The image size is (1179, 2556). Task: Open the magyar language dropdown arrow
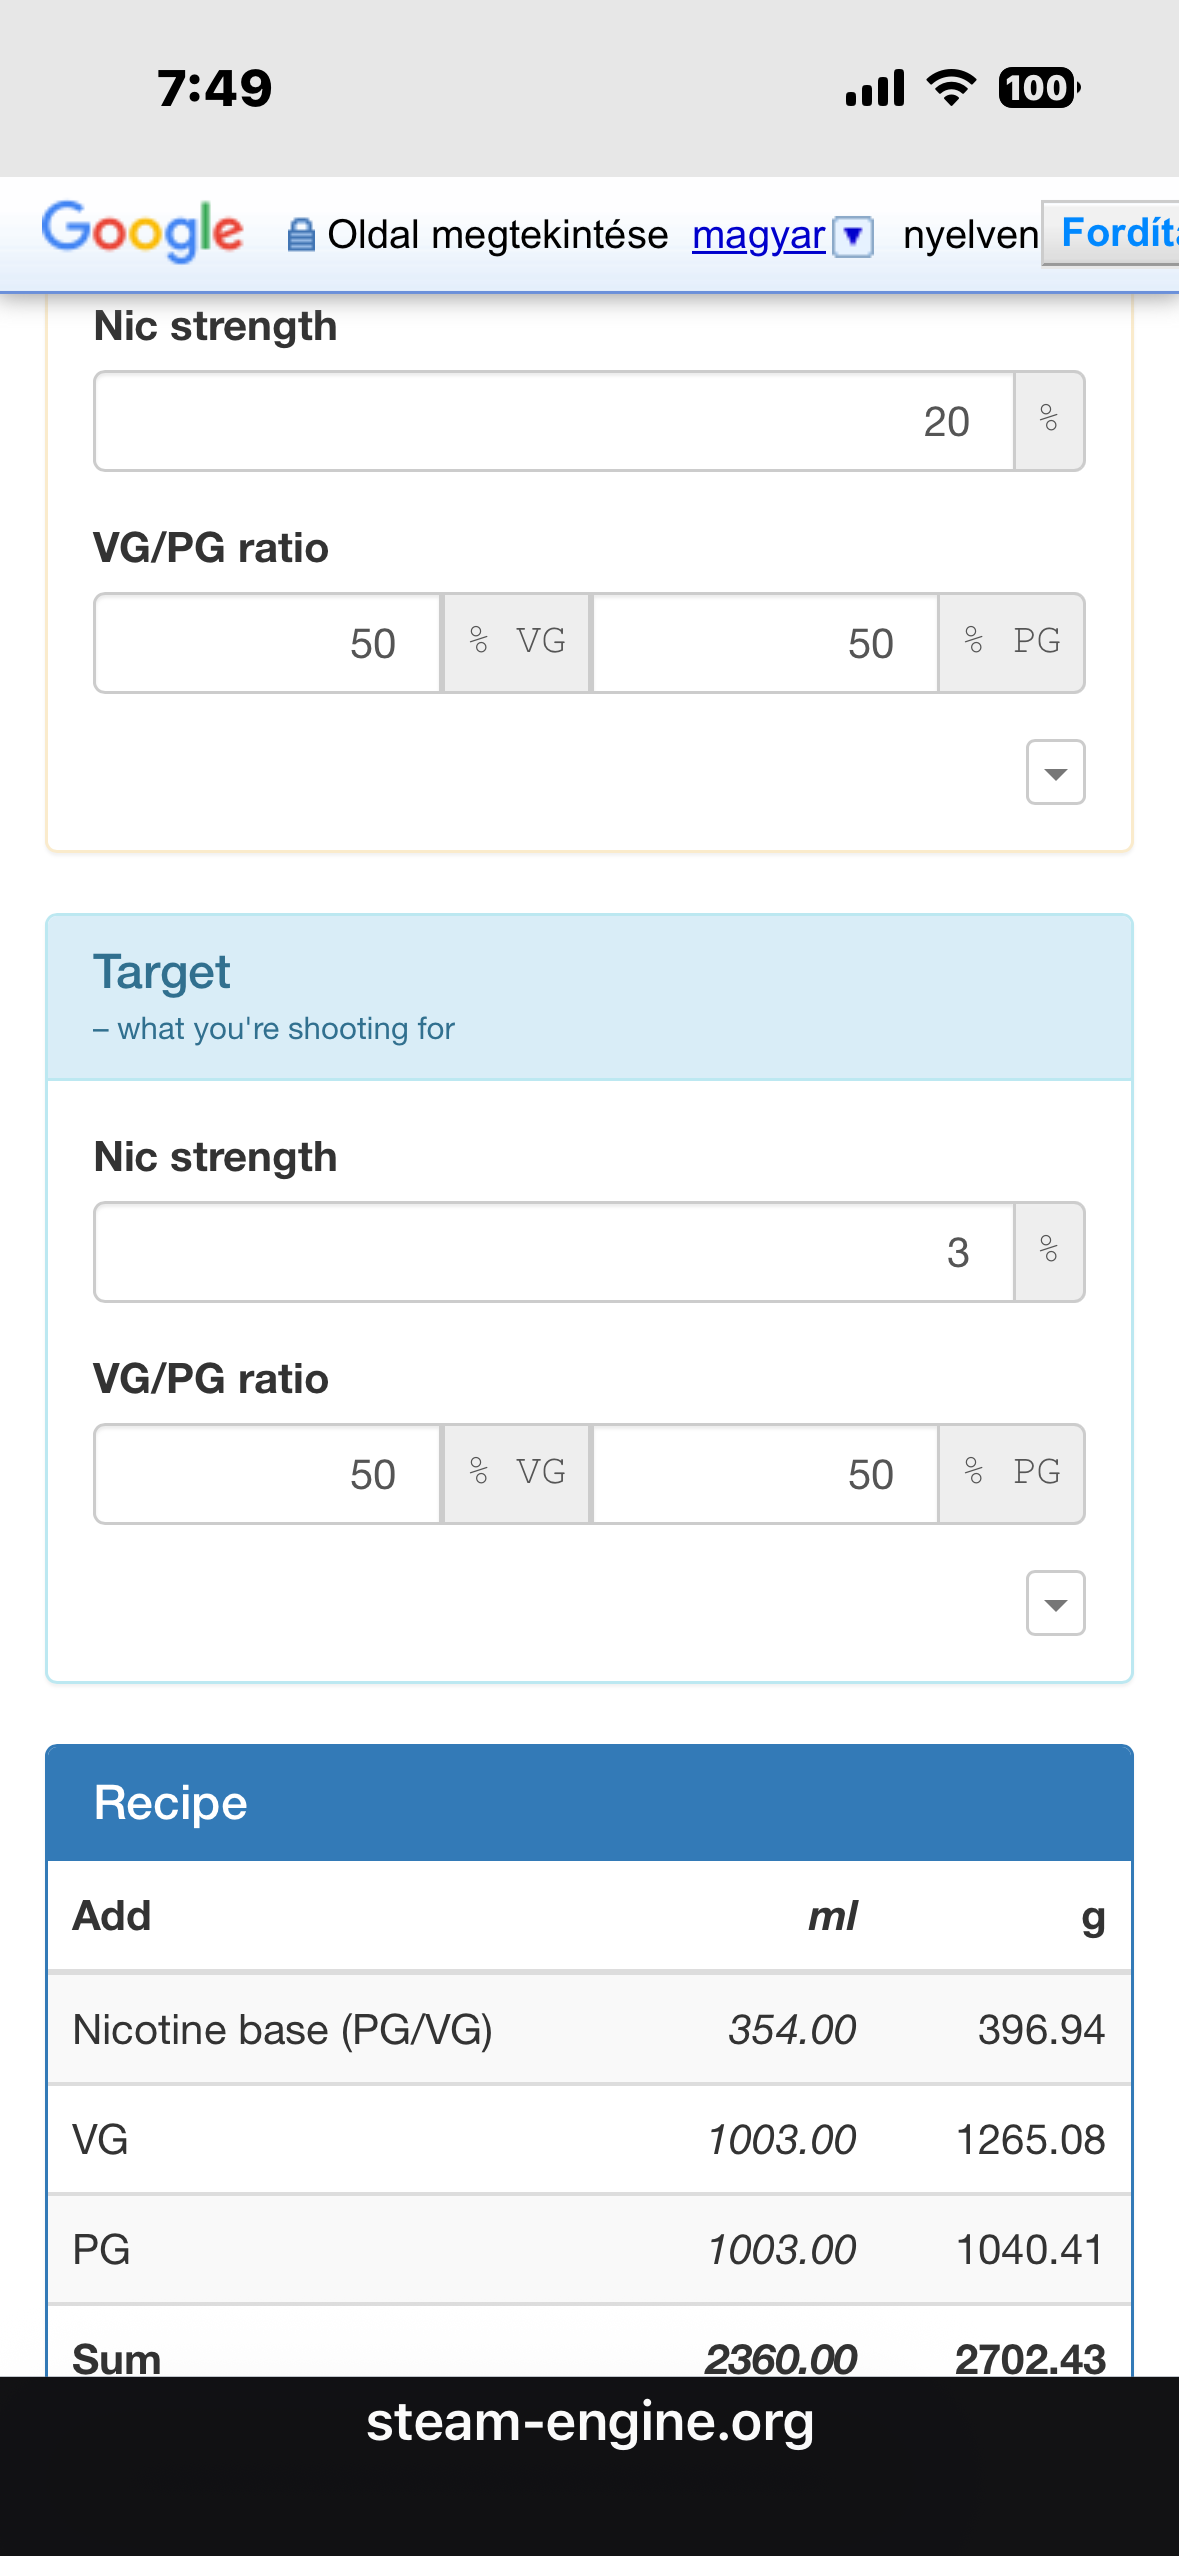[x=853, y=237]
